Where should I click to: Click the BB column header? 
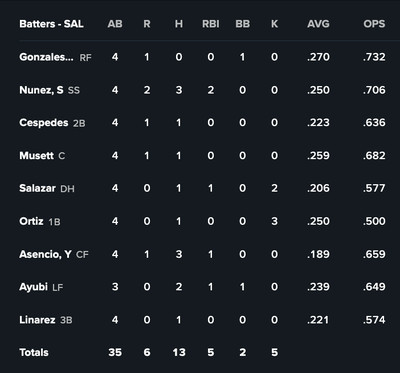point(242,24)
